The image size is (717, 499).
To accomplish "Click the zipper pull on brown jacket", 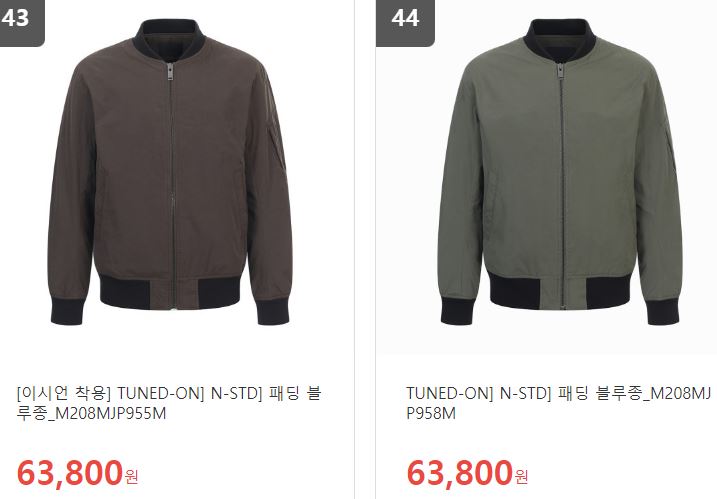I will pyautogui.click(x=170, y=72).
